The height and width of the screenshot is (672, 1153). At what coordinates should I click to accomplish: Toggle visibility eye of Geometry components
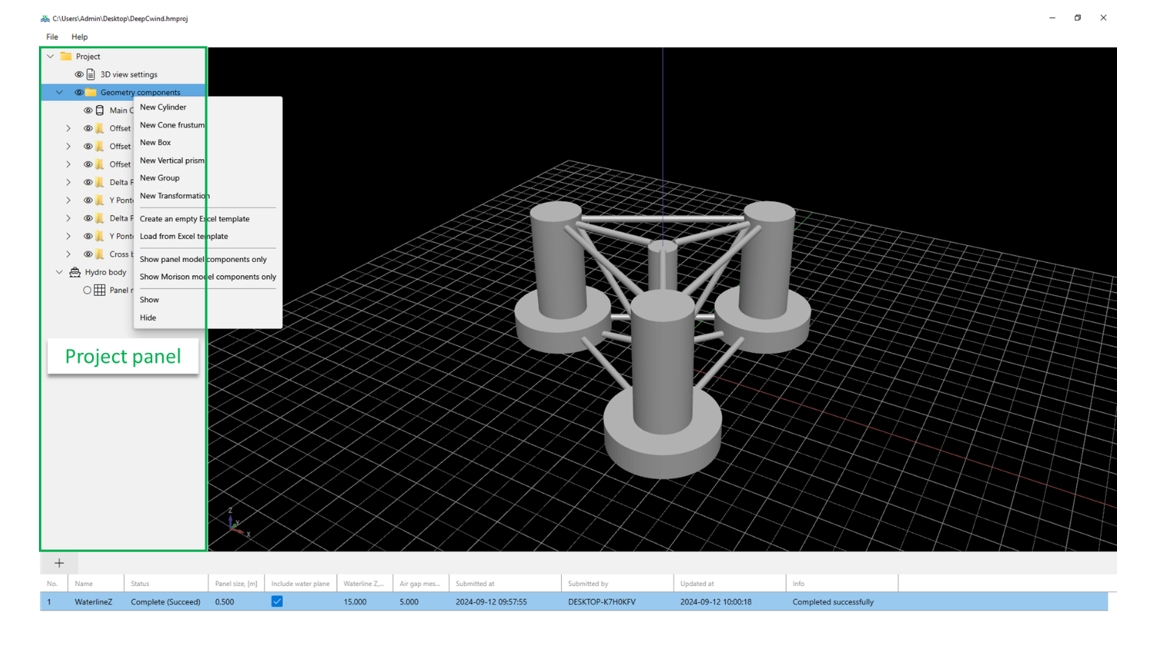click(79, 92)
